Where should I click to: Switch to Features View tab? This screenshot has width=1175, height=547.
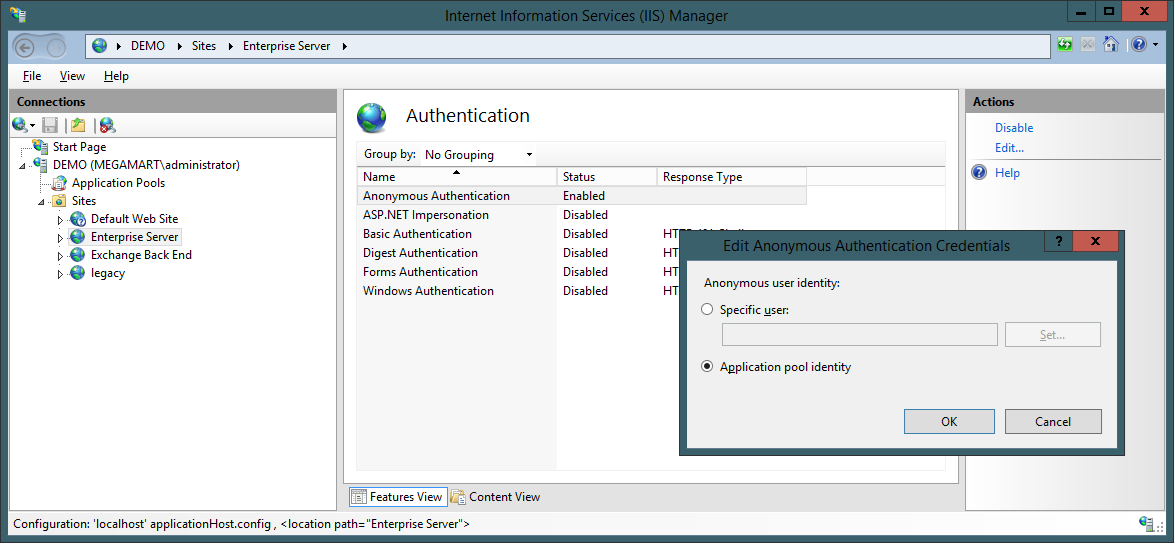398,497
